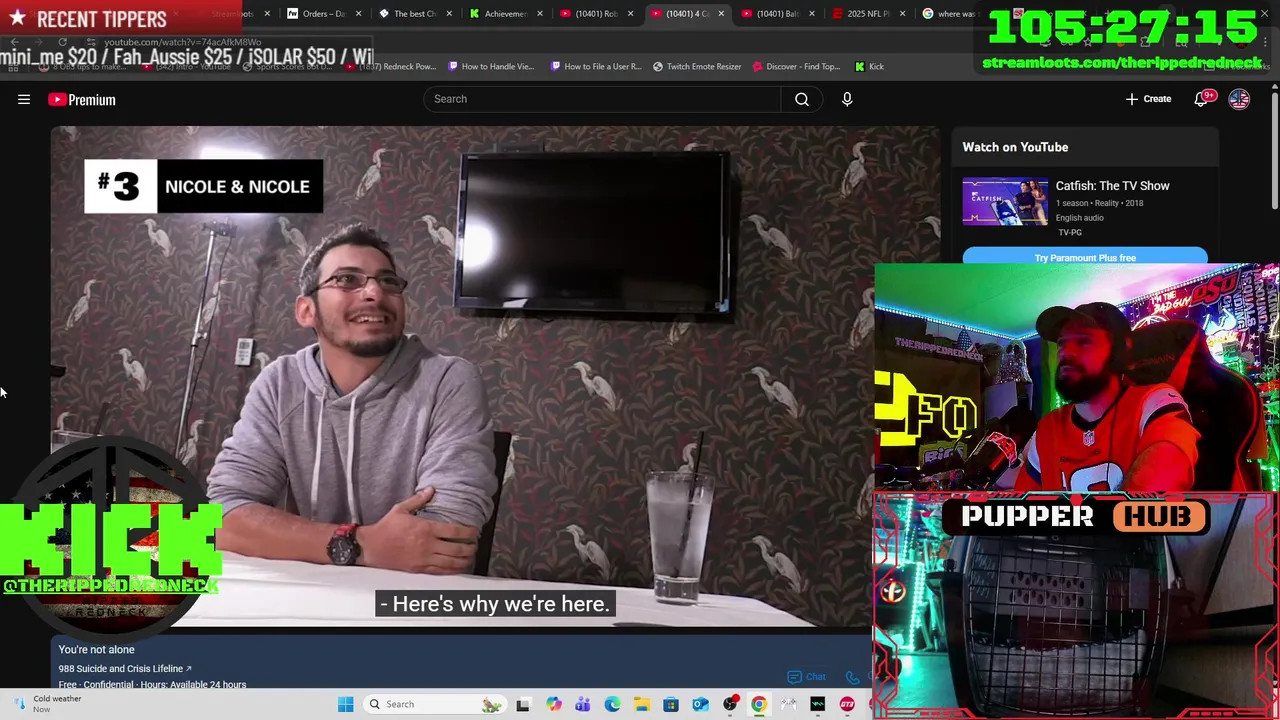Open Twitch Emote Resizer bookmark
The image size is (1280, 720).
coord(697,66)
